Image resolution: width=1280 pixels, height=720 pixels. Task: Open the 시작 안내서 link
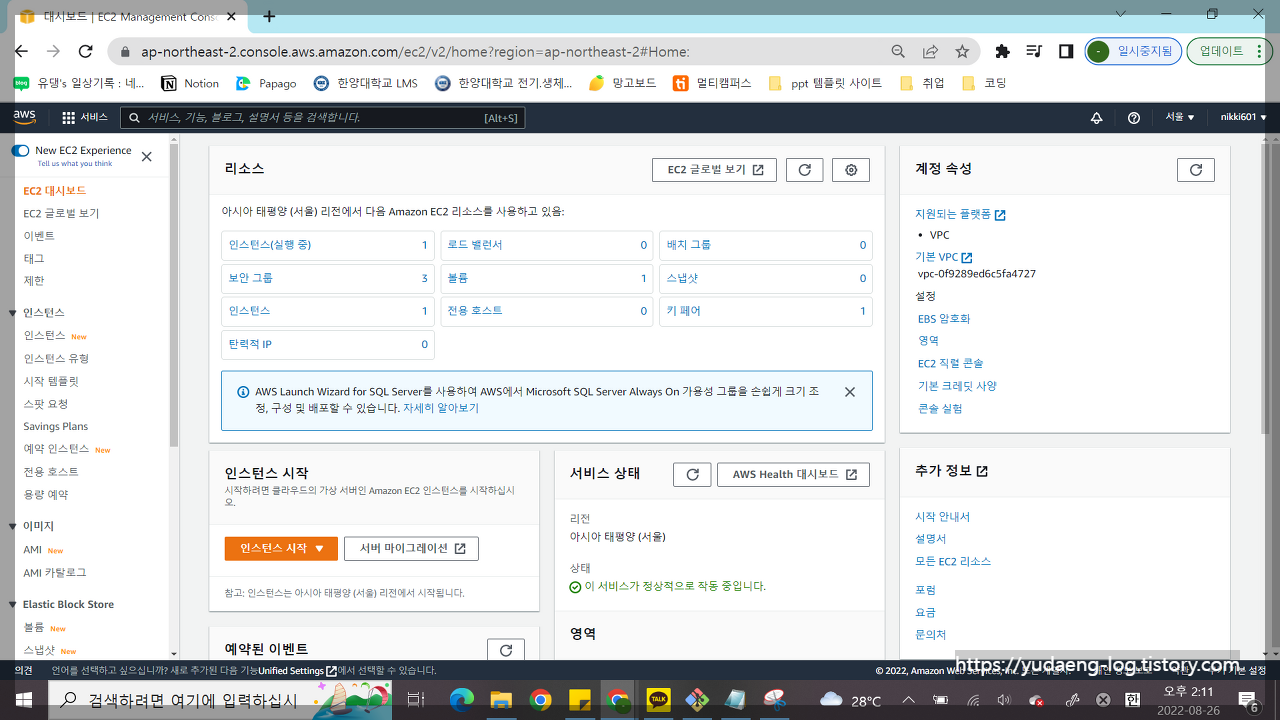click(x=942, y=517)
